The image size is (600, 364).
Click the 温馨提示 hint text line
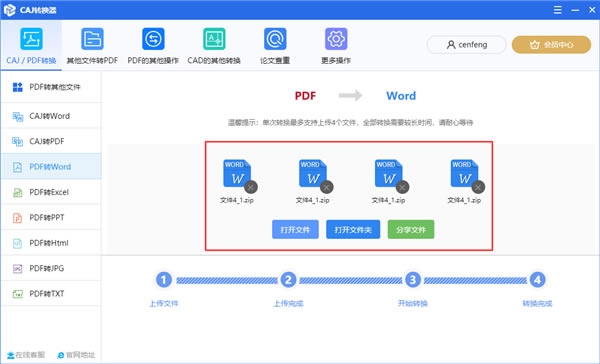pos(351,122)
